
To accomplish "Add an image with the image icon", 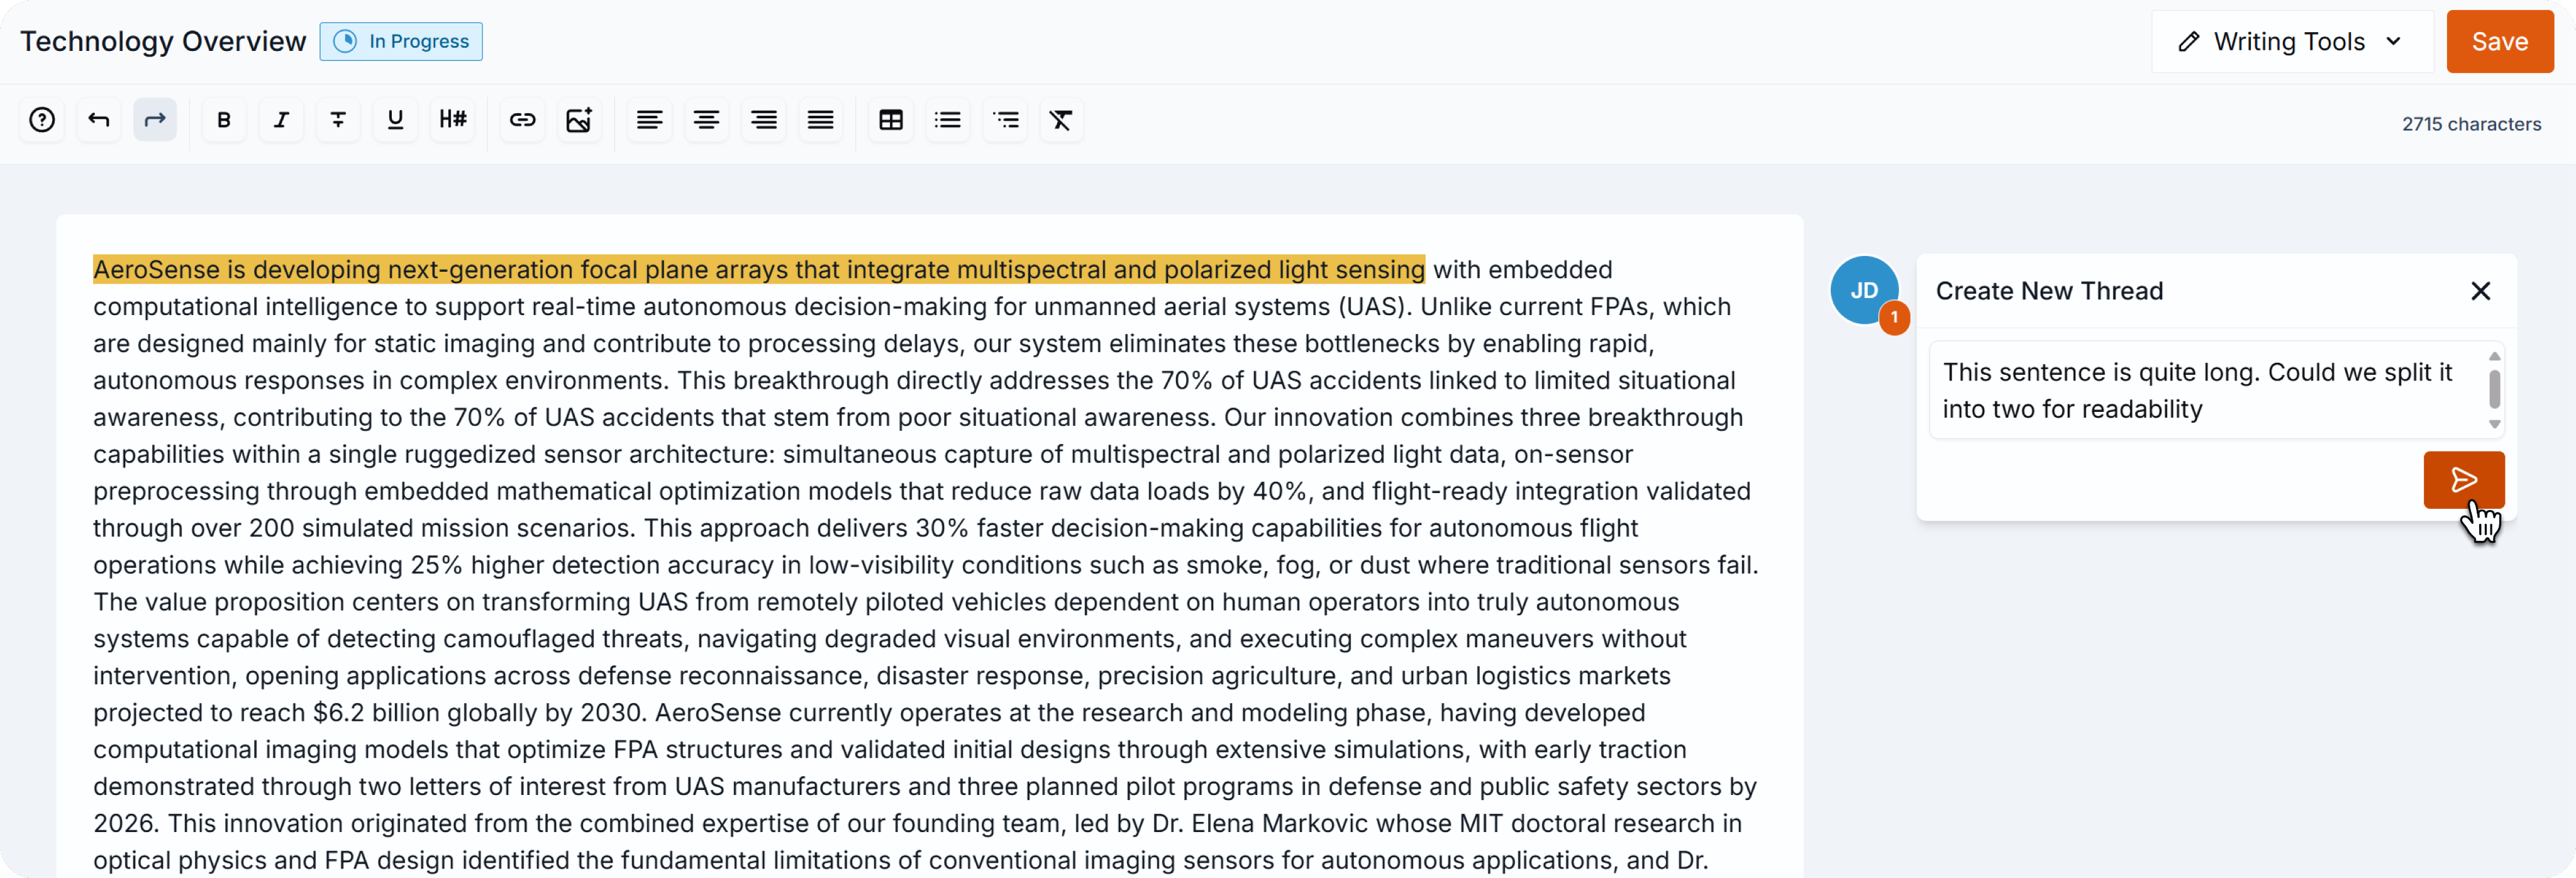I will (579, 120).
